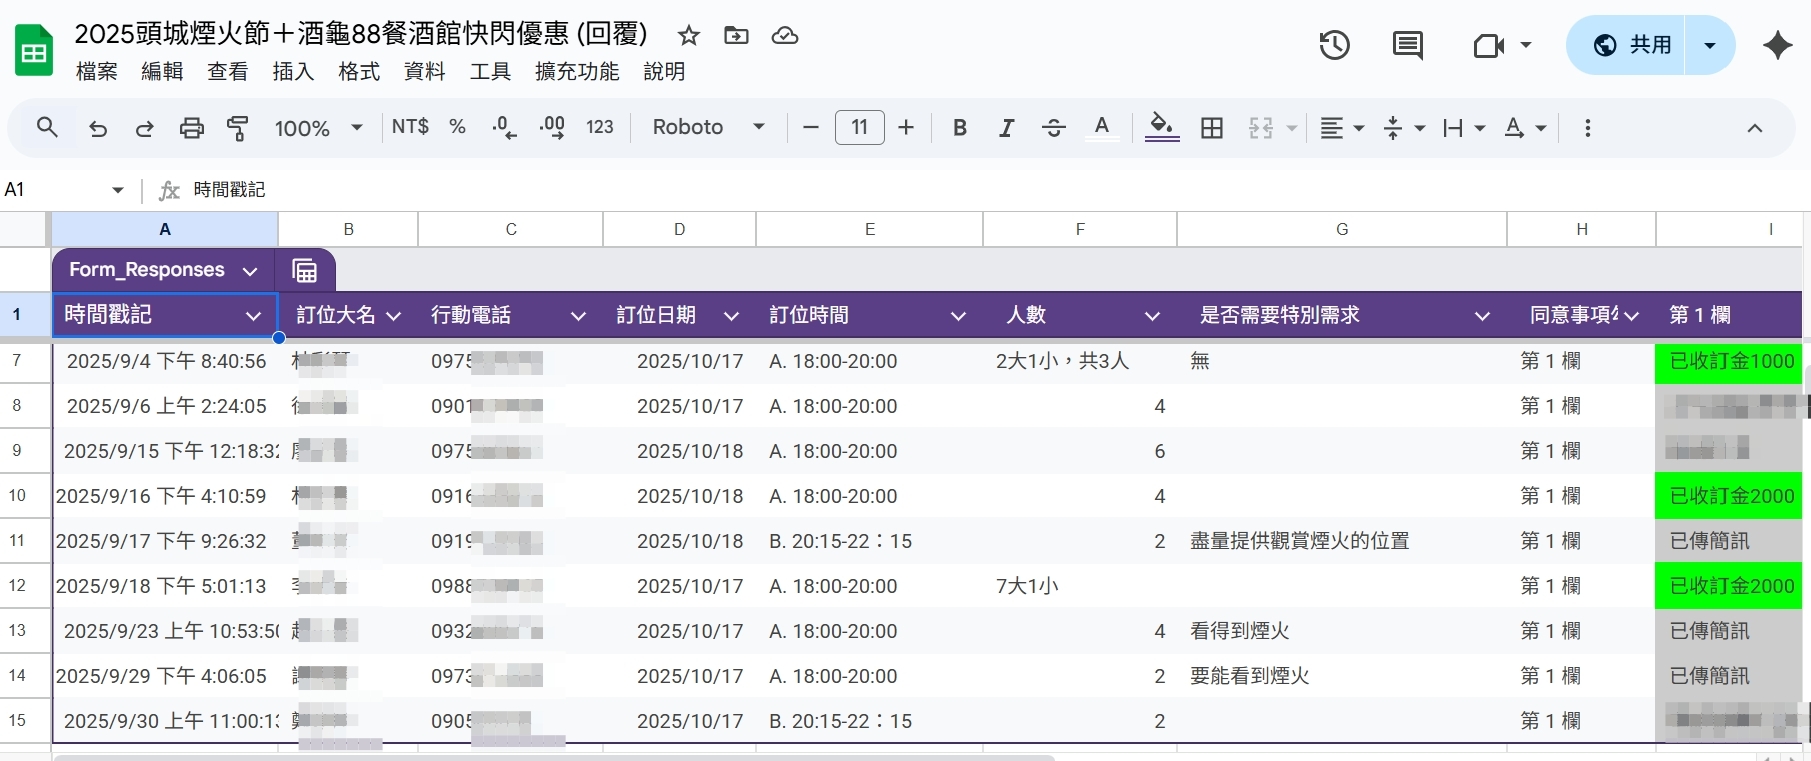Screen dimensions: 1811x761
Task: Open the Gemini sparkle assistant
Action: [x=1778, y=45]
